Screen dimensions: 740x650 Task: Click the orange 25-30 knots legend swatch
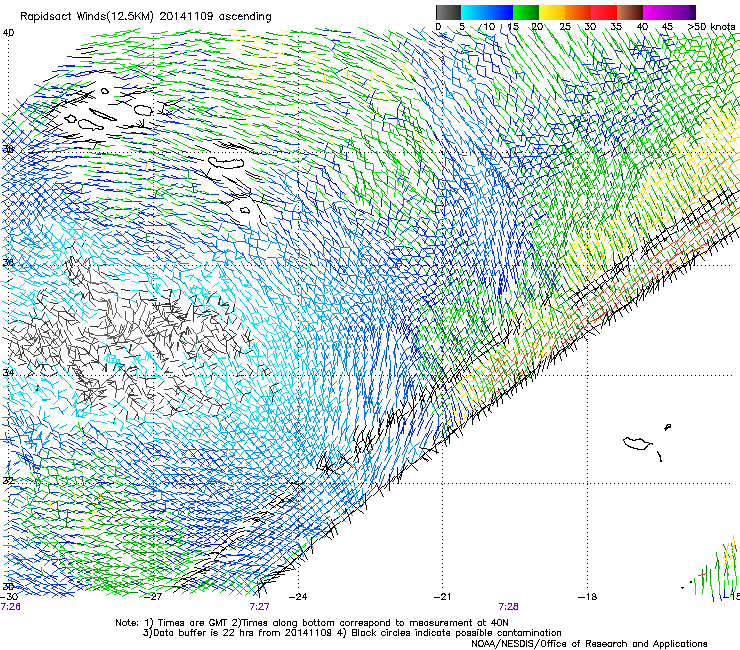(x=578, y=12)
